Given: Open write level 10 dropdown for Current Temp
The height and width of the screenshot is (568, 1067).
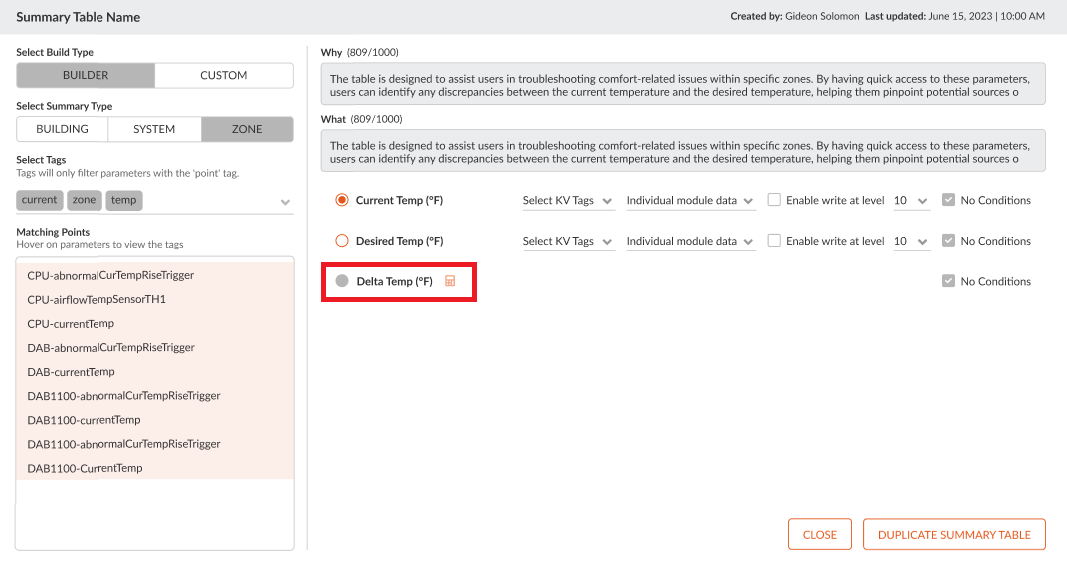Looking at the screenshot, I should [x=911, y=201].
